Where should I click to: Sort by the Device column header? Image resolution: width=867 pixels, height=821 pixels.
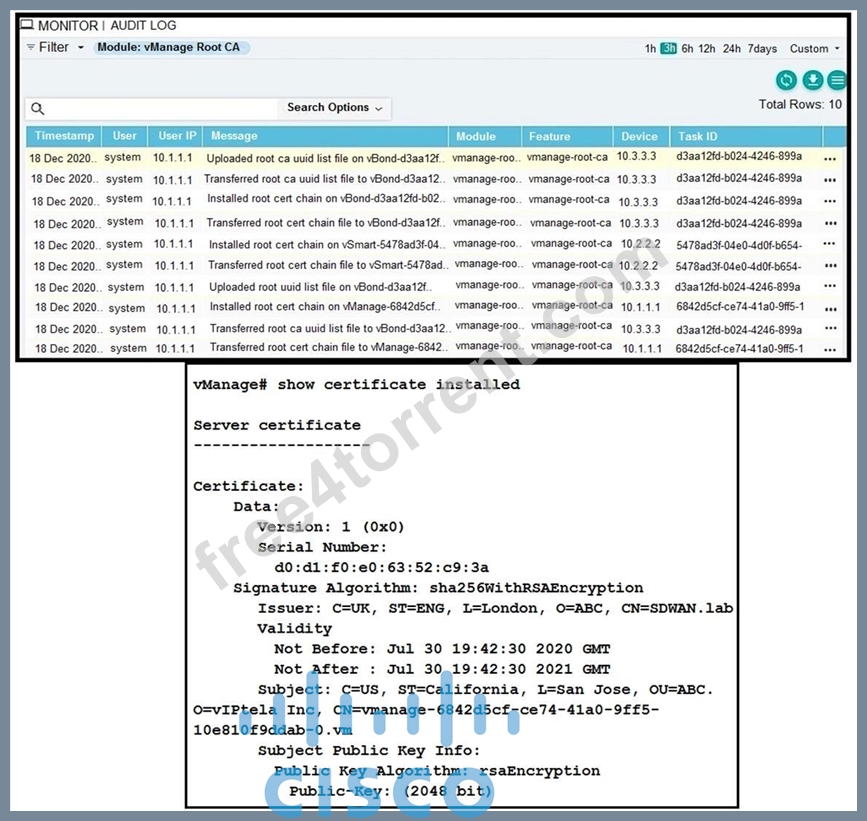pos(641,136)
